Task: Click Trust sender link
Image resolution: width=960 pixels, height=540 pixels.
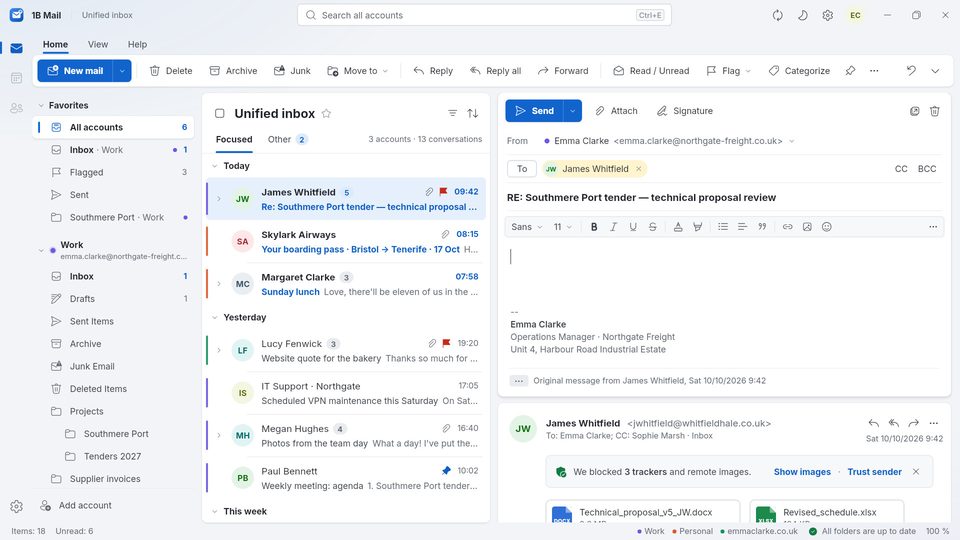Action: pyautogui.click(x=874, y=472)
